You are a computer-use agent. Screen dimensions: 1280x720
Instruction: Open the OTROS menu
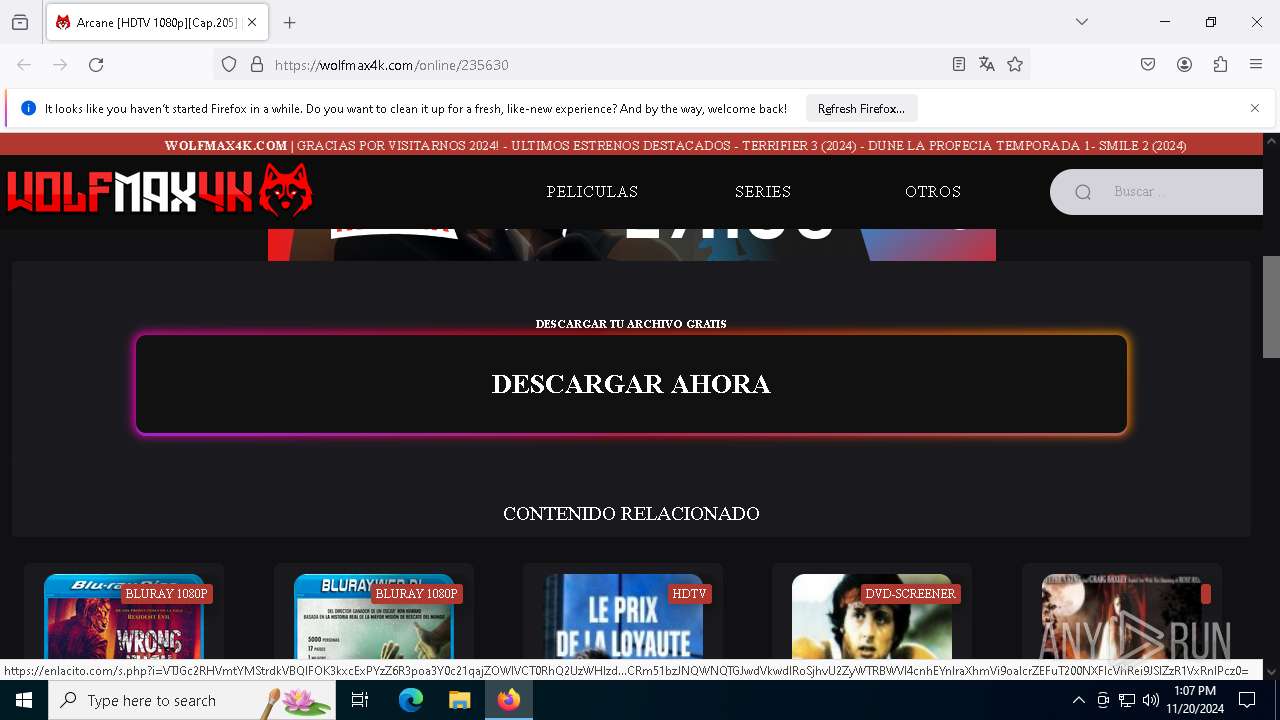(x=933, y=192)
